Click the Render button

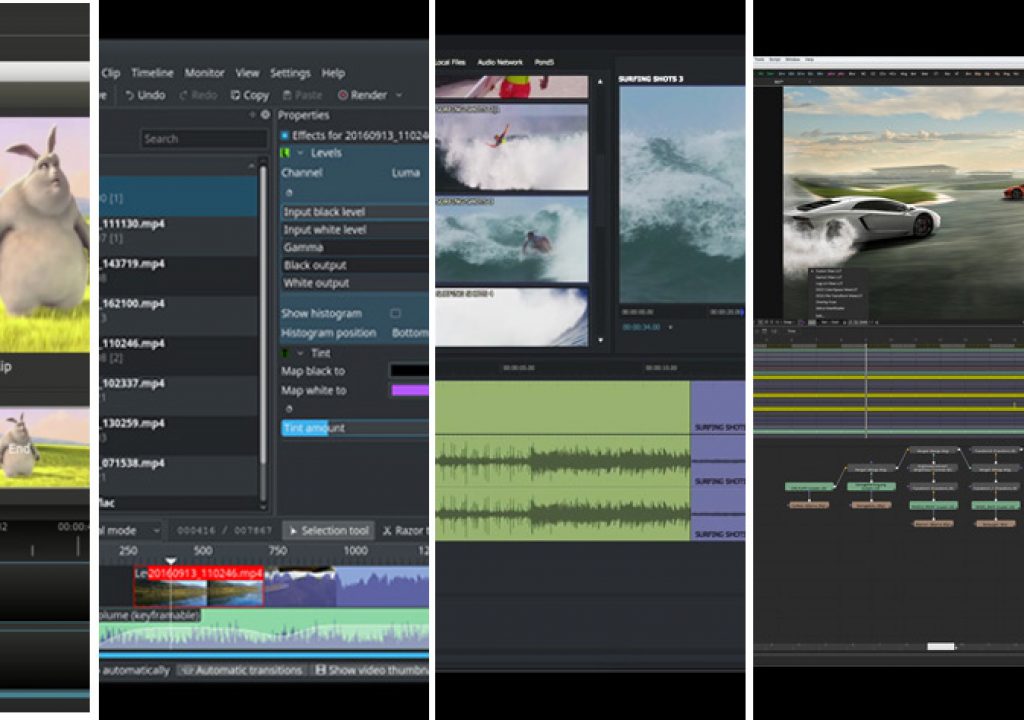[362, 95]
